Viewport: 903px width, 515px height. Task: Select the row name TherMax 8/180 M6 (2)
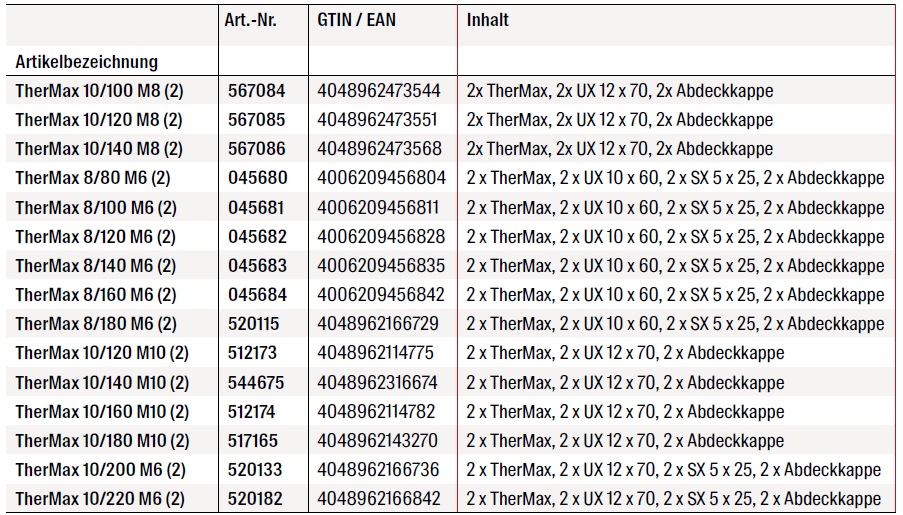click(96, 324)
